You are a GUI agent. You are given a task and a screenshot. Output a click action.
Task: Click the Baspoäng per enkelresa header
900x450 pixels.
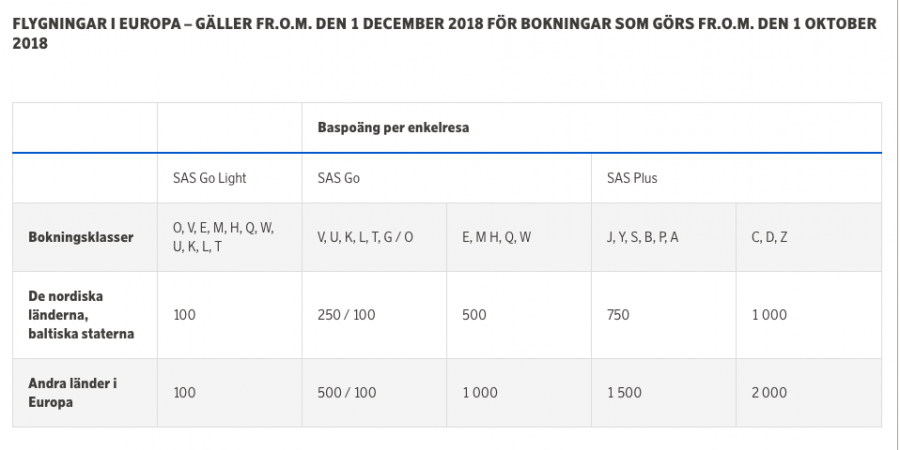[394, 128]
